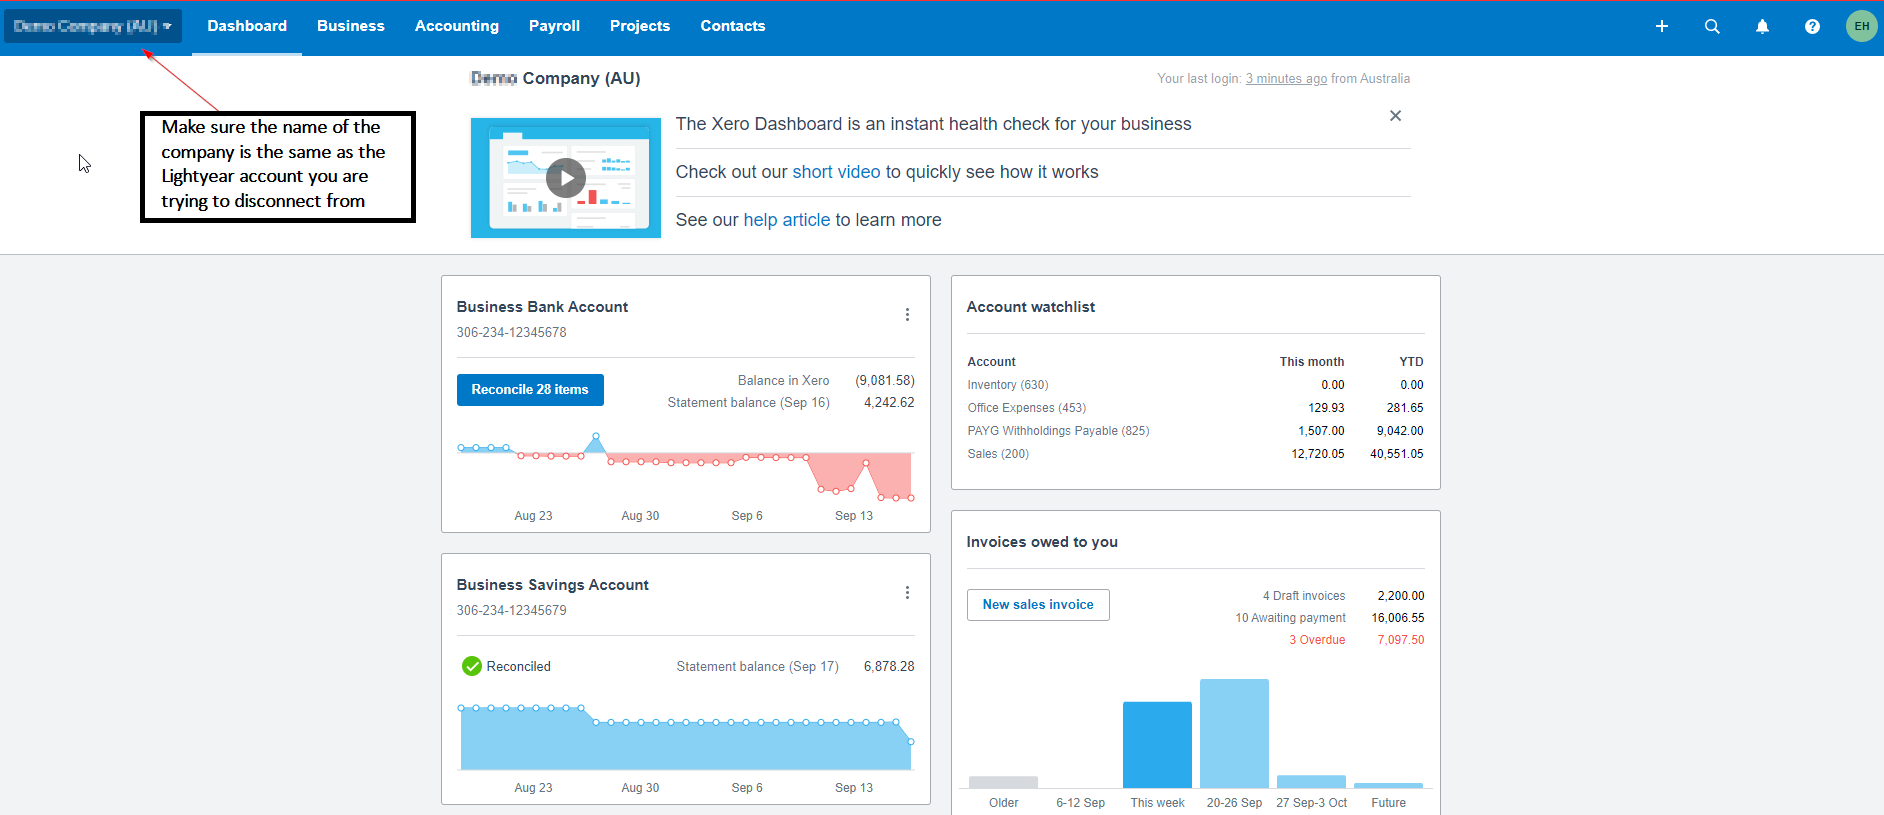The width and height of the screenshot is (1884, 815).
Task: Select the This week invoice bar
Action: pyautogui.click(x=1157, y=745)
